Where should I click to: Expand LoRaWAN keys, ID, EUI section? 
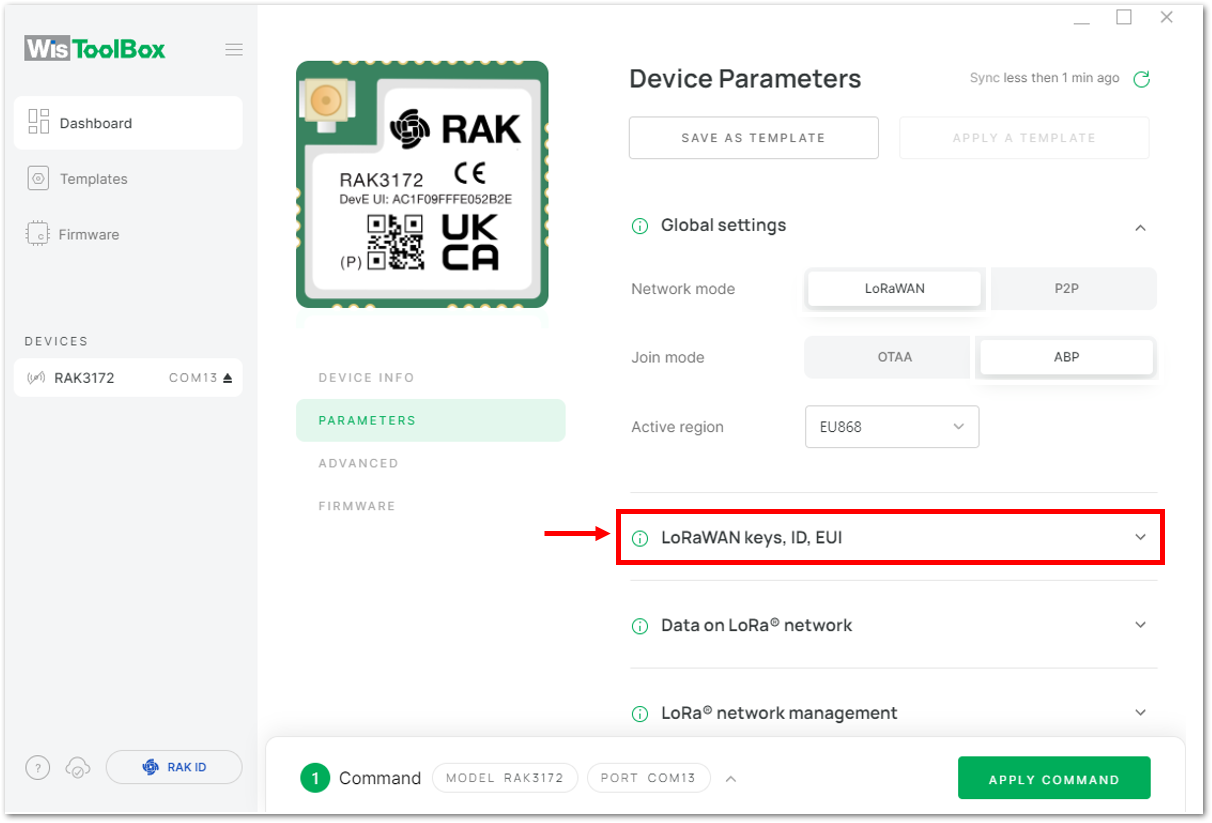pyautogui.click(x=1140, y=537)
